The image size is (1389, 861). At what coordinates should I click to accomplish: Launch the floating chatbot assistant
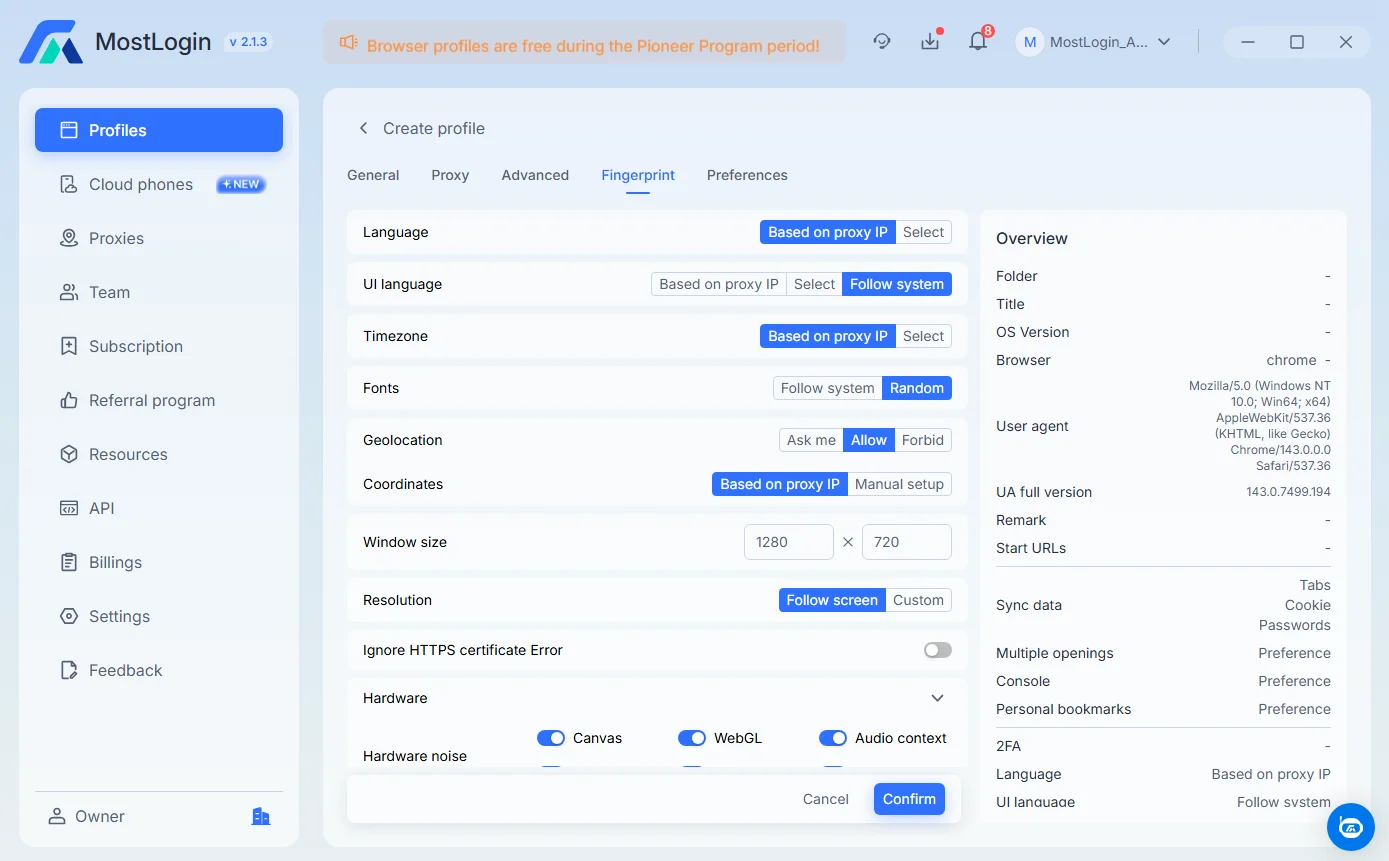click(1350, 827)
